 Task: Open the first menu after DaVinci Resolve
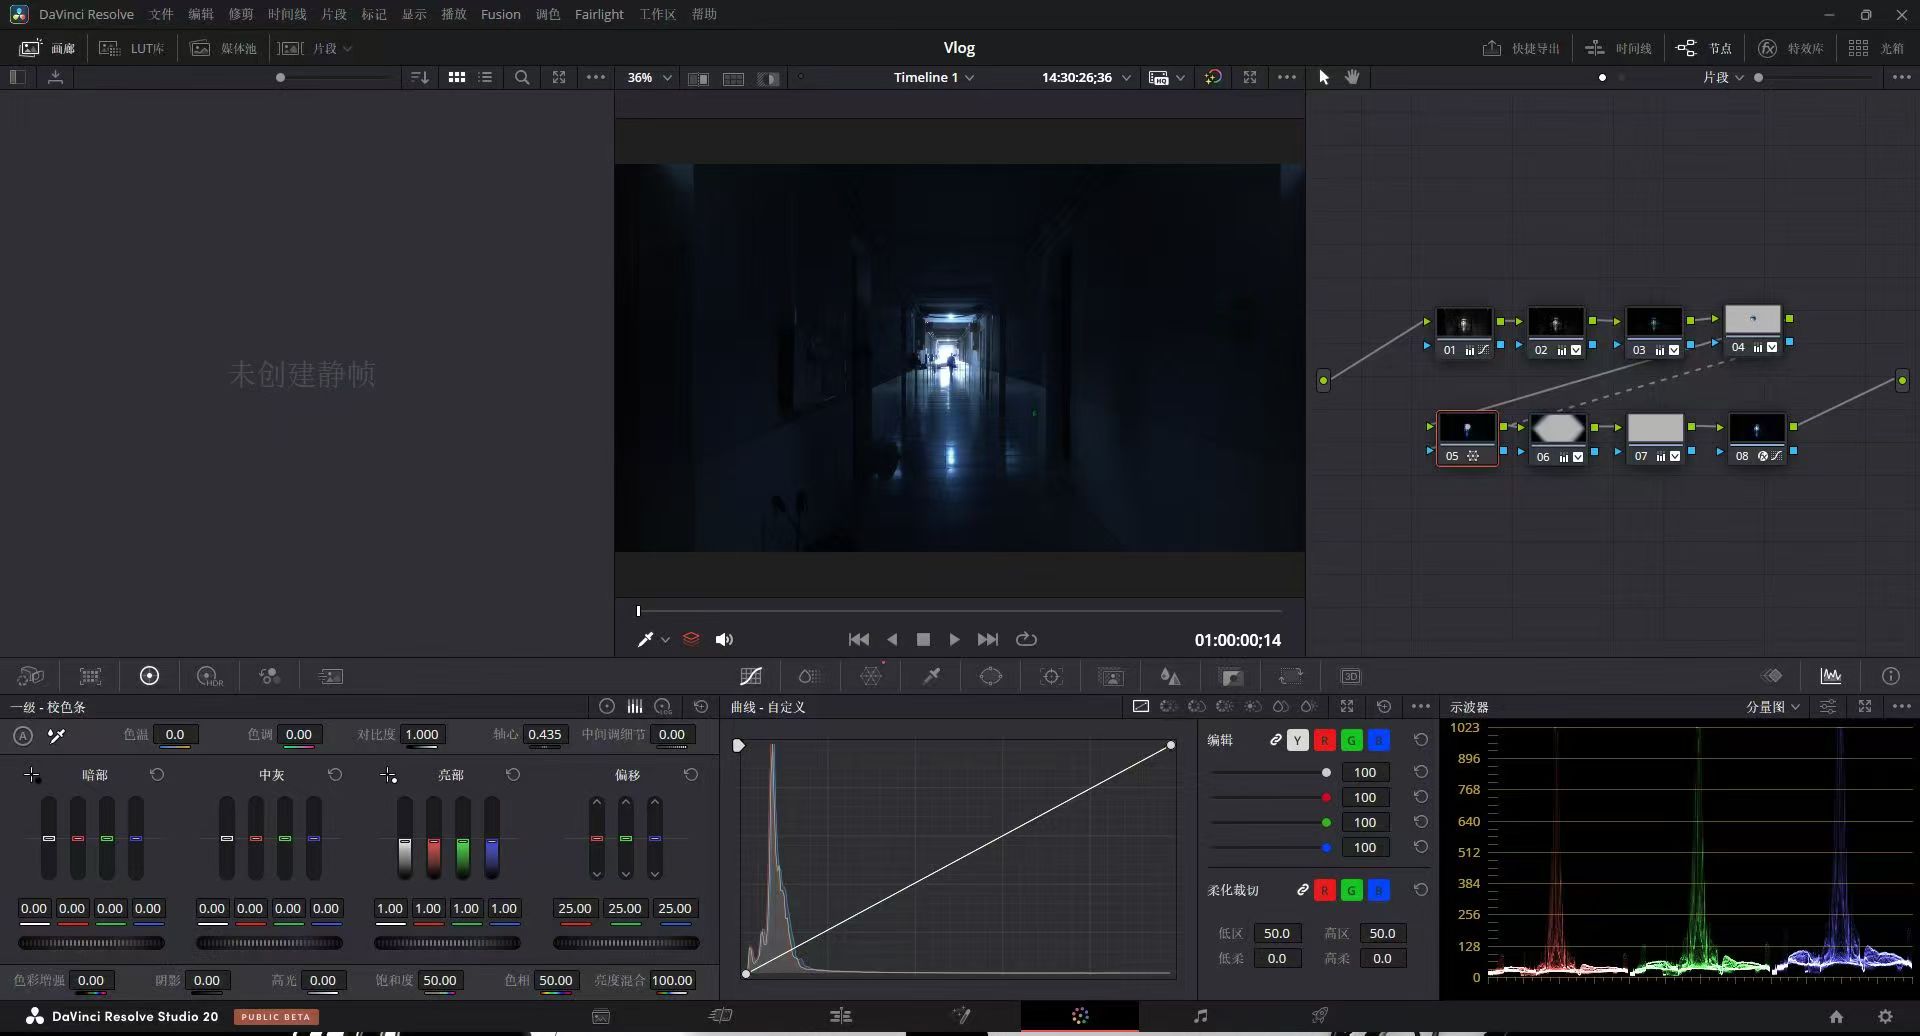(x=161, y=14)
